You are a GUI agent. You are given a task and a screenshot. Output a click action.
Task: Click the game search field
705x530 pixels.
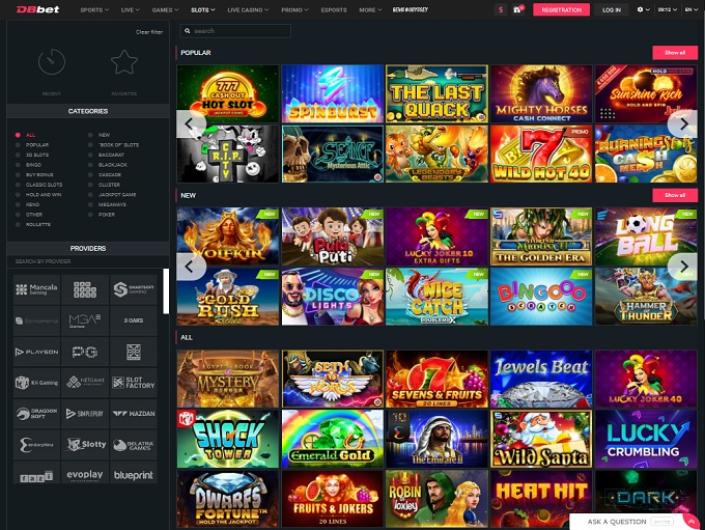235,31
